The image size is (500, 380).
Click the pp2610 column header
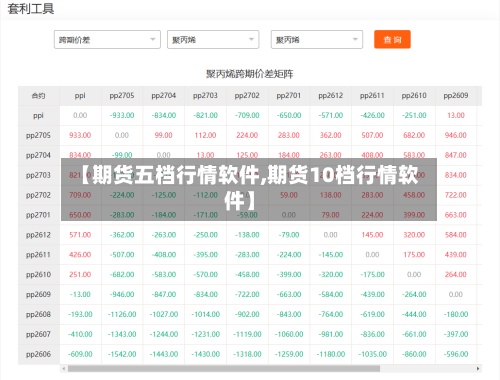click(x=414, y=96)
